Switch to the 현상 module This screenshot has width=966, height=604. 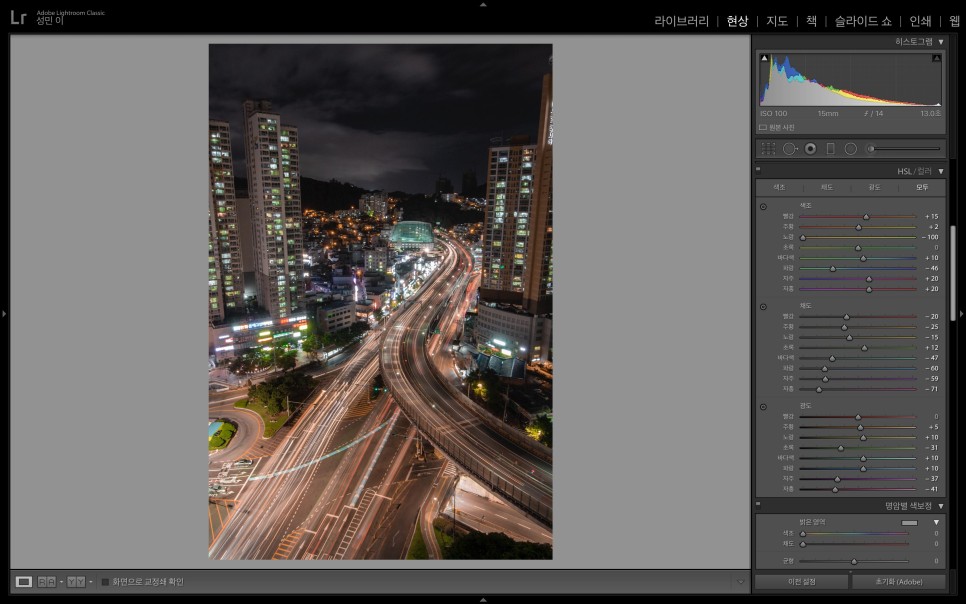737,21
